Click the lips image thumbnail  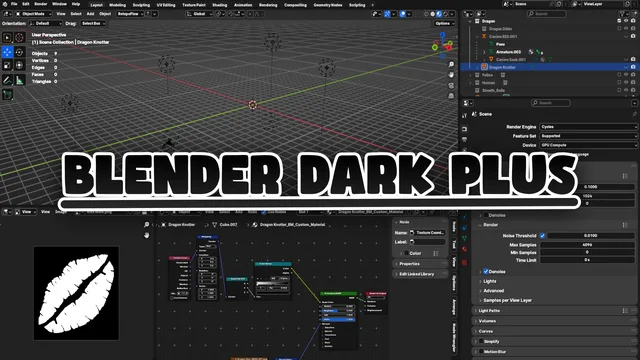click(76, 293)
